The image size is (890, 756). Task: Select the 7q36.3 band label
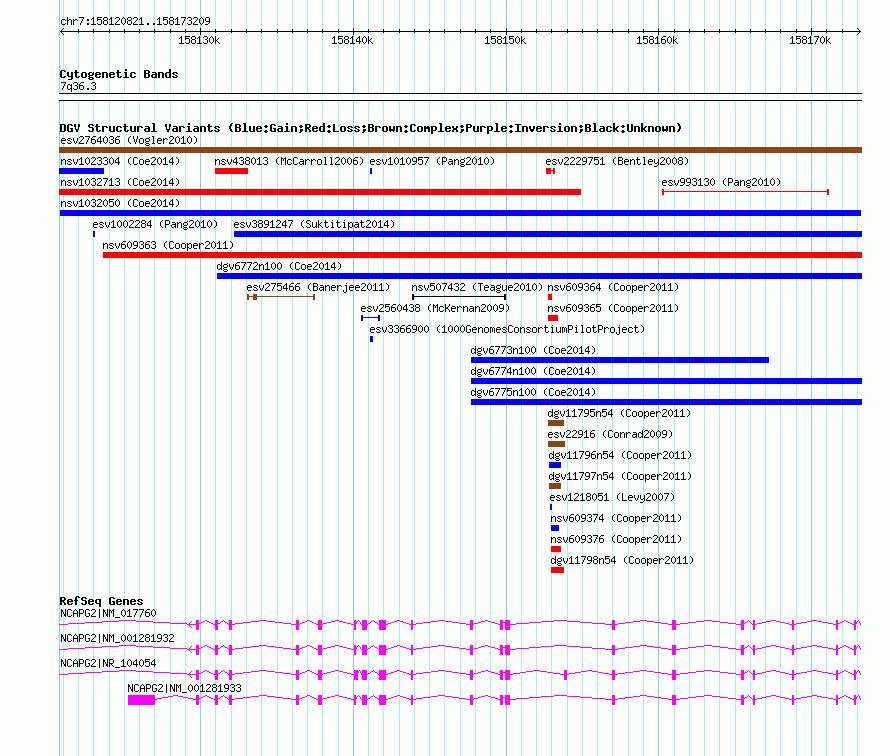[x=78, y=86]
